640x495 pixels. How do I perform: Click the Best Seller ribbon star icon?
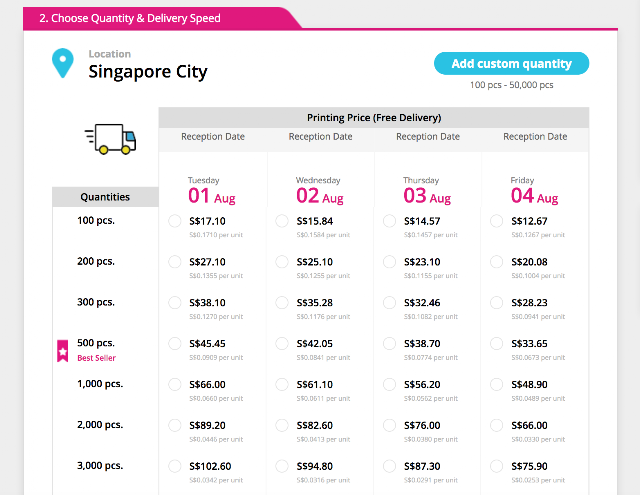click(62, 351)
